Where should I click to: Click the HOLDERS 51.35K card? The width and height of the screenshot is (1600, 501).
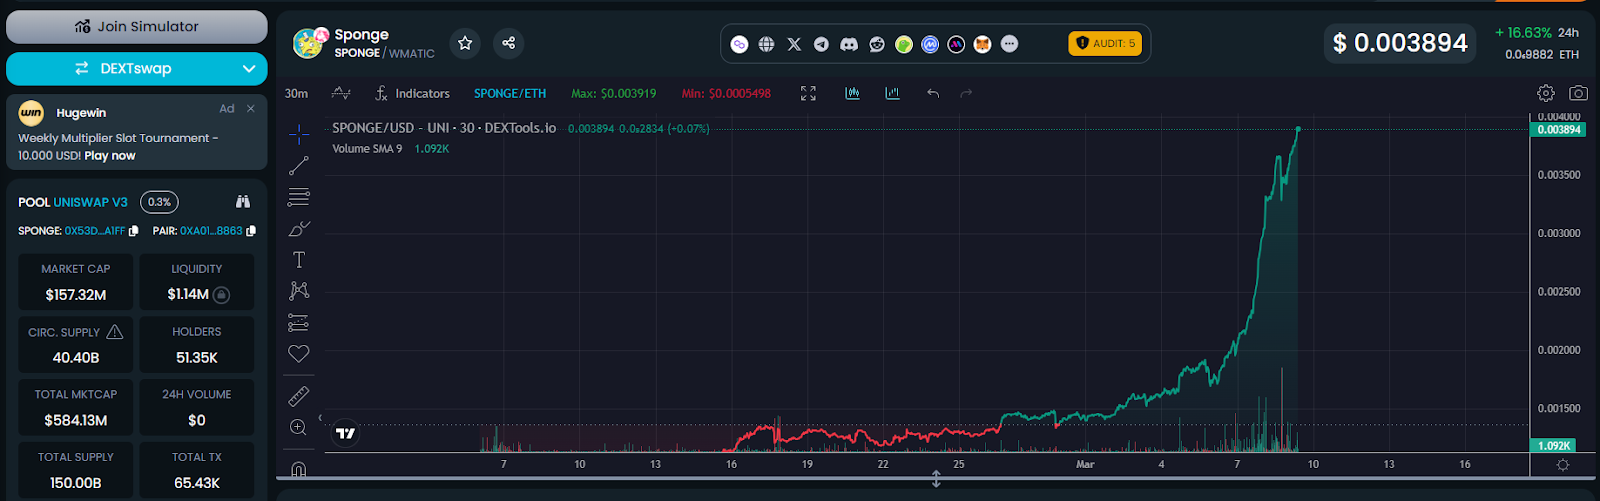197,345
